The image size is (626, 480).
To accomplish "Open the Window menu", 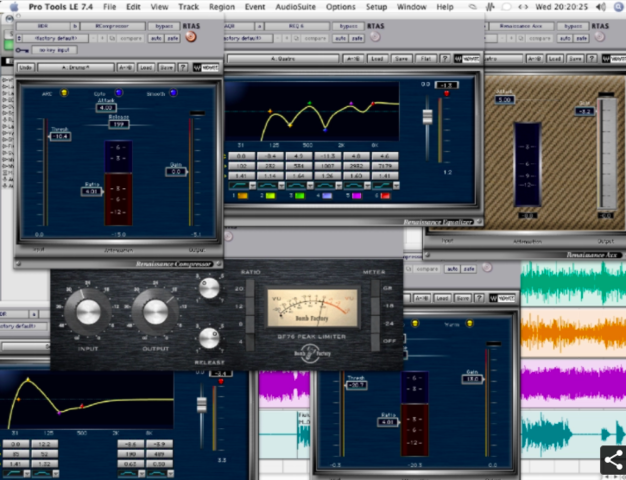I will [411, 7].
